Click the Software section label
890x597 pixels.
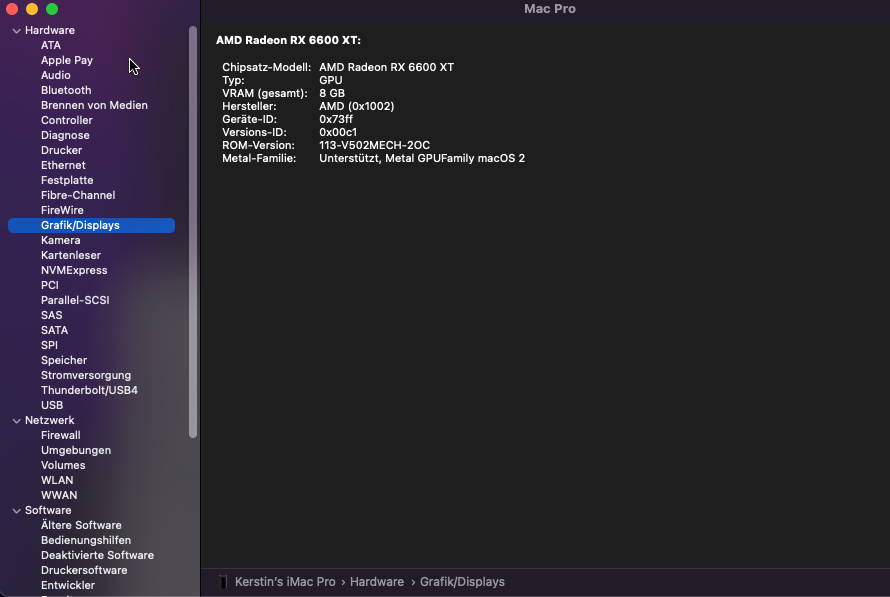click(48, 511)
